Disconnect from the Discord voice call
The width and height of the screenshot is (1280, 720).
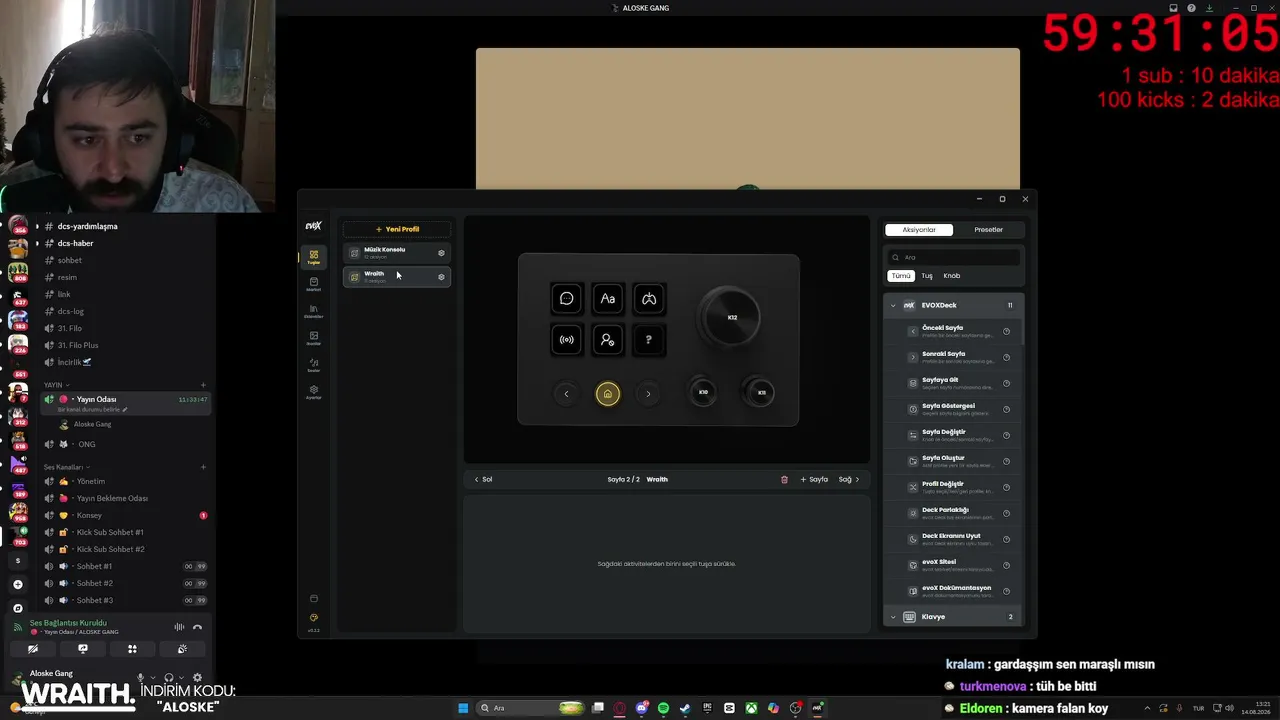[197, 627]
